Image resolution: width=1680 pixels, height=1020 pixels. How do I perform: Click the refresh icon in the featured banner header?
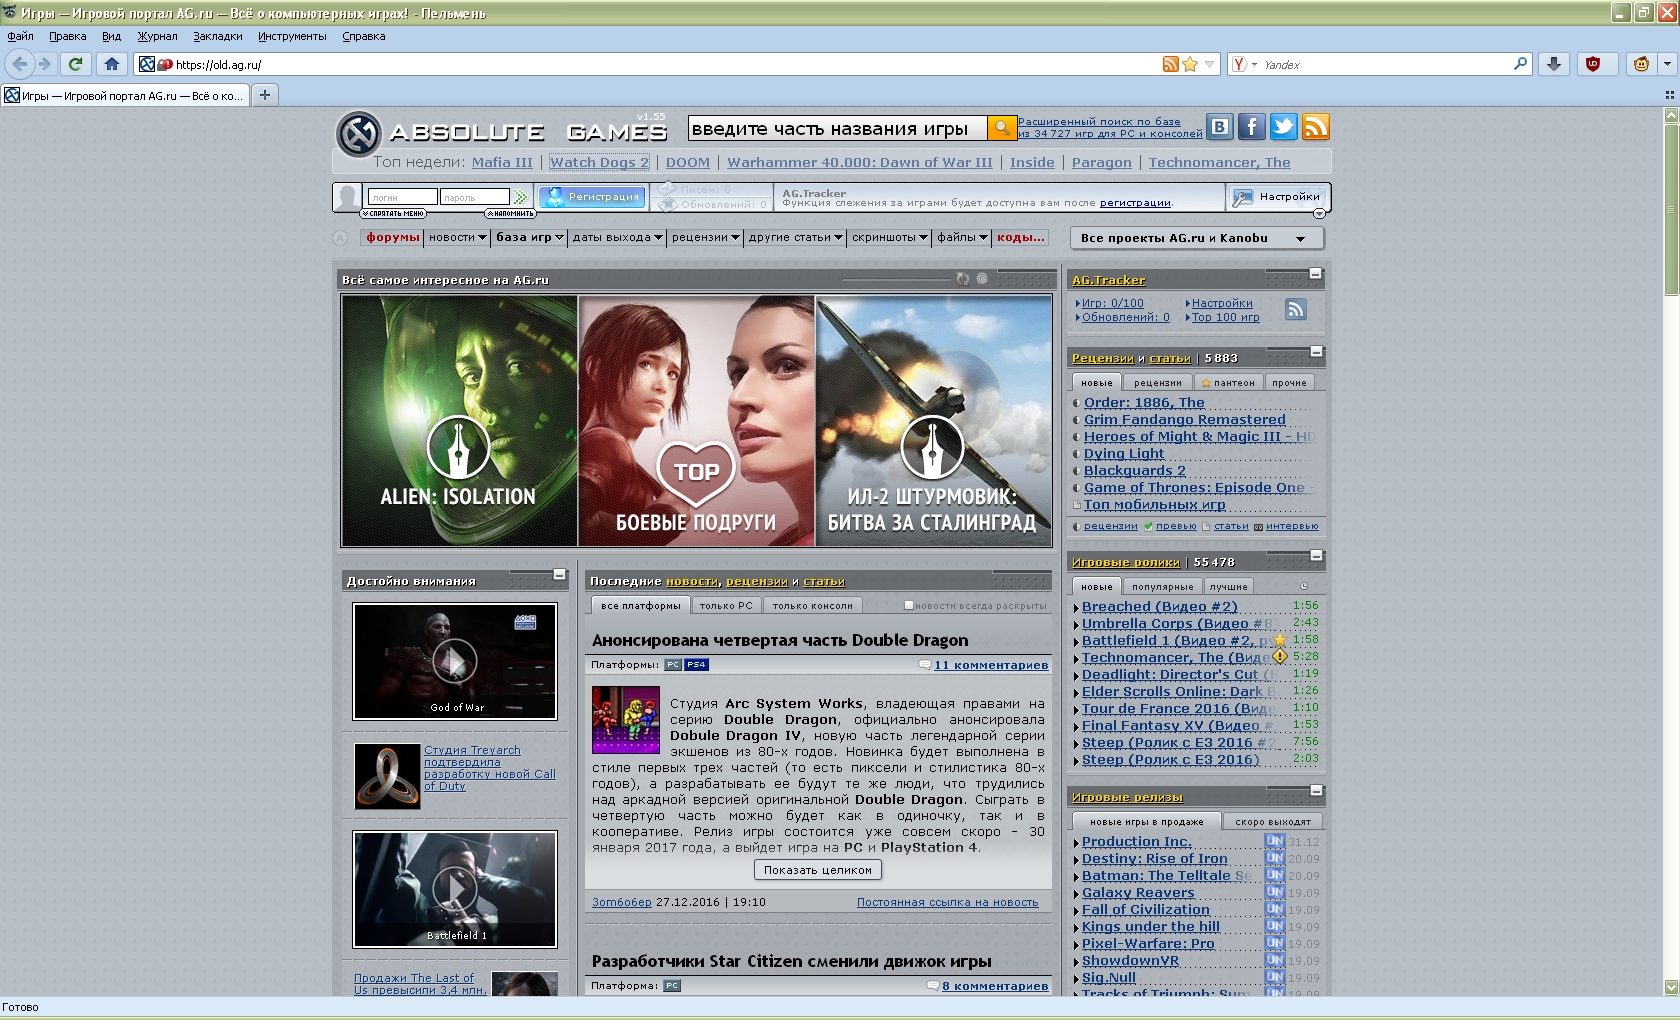tap(962, 279)
